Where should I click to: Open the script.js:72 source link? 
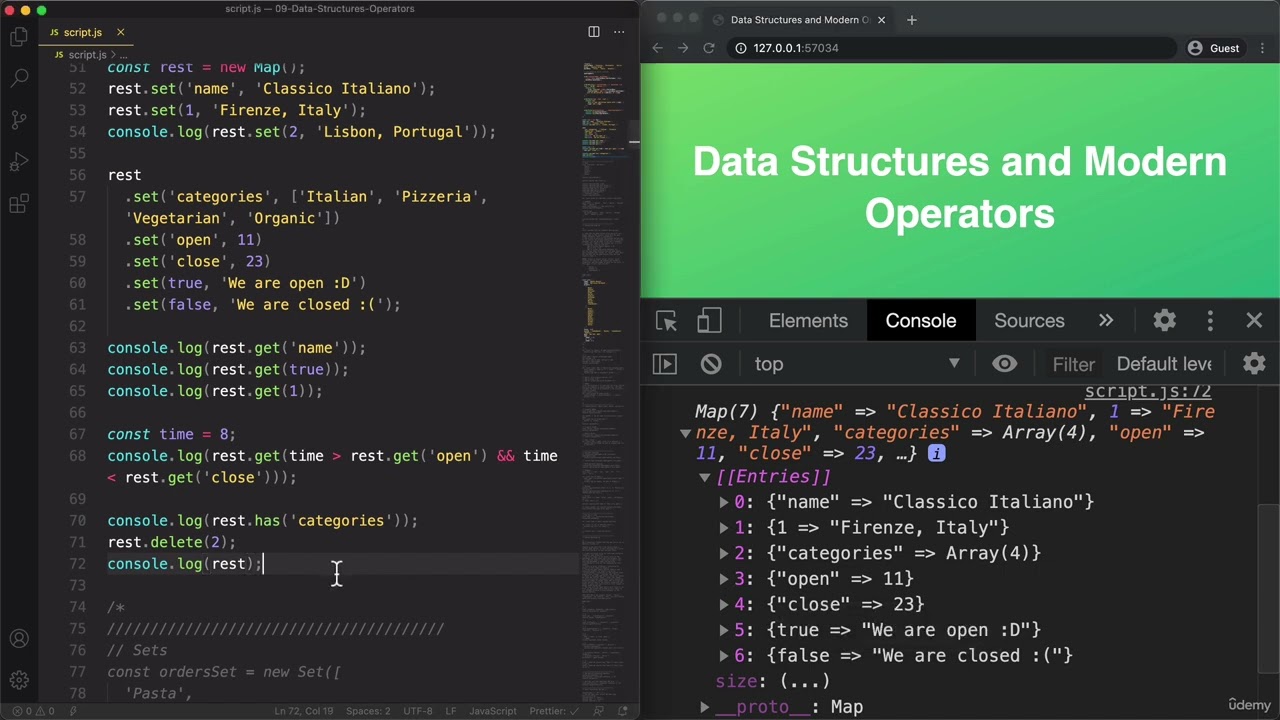pos(1148,392)
